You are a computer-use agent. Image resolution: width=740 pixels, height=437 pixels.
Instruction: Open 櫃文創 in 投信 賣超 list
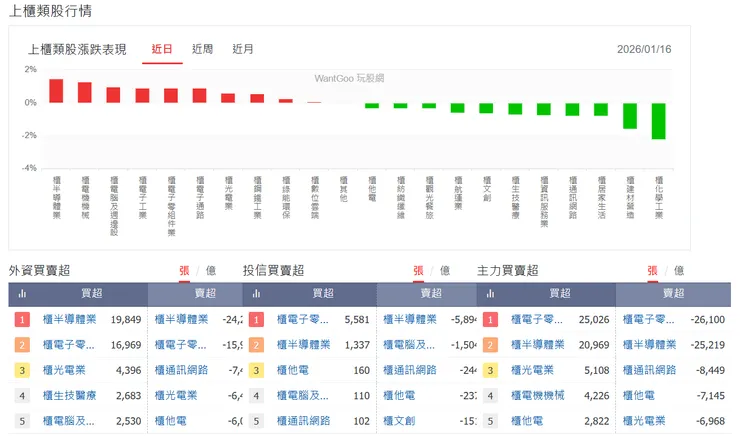pyautogui.click(x=399, y=421)
